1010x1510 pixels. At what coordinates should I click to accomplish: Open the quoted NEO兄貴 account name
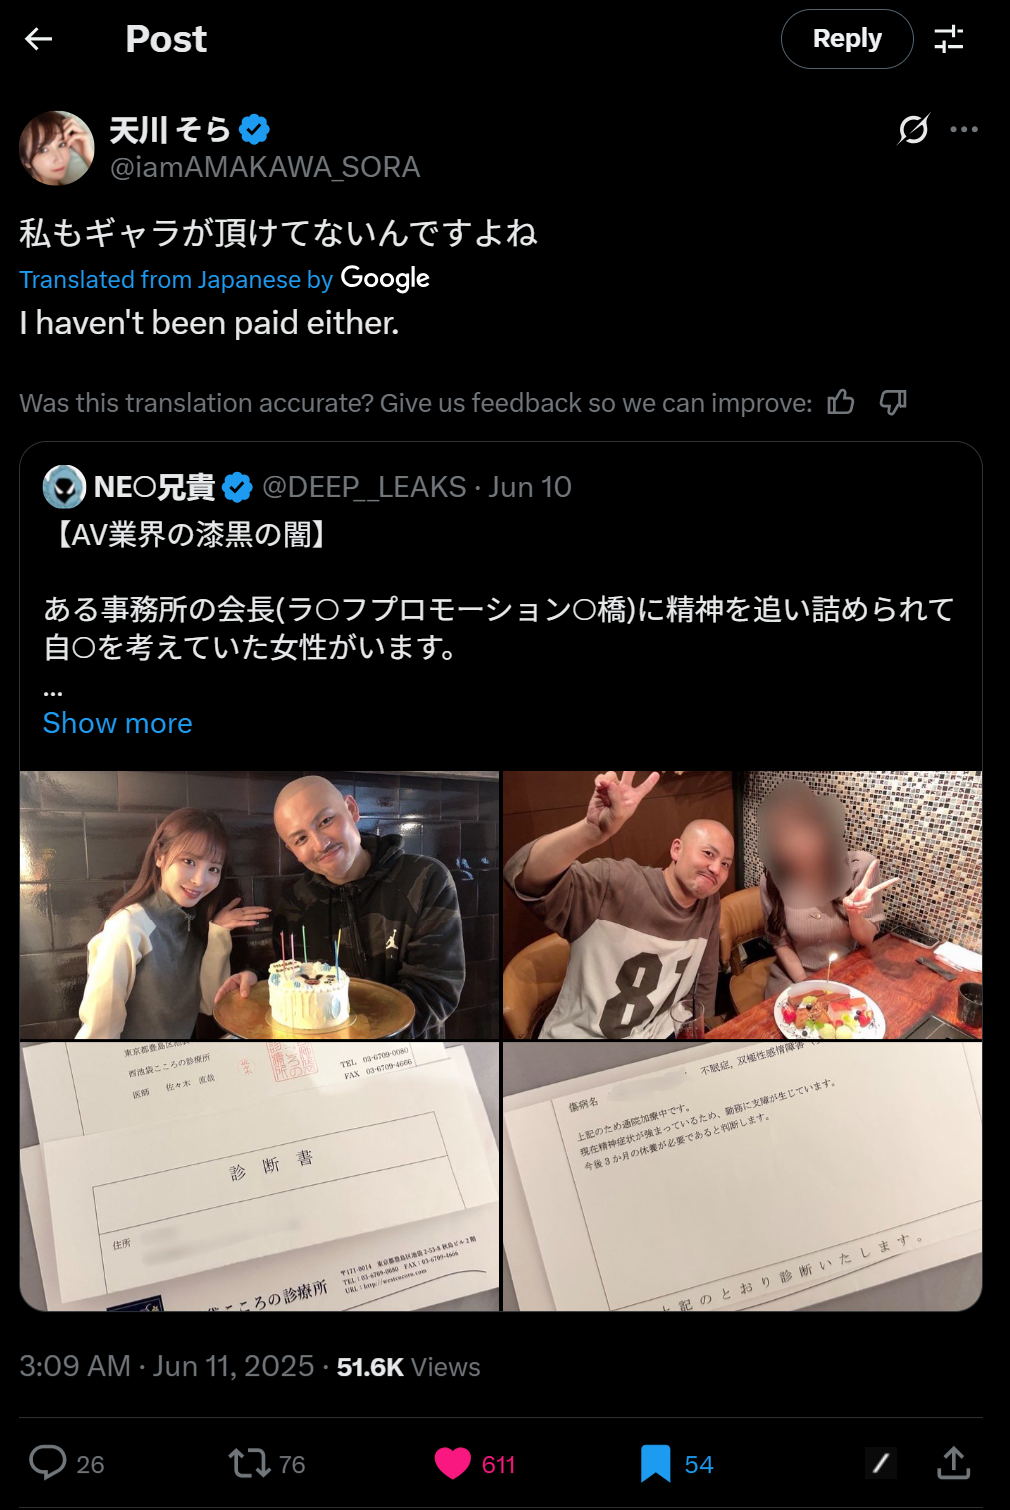(154, 487)
